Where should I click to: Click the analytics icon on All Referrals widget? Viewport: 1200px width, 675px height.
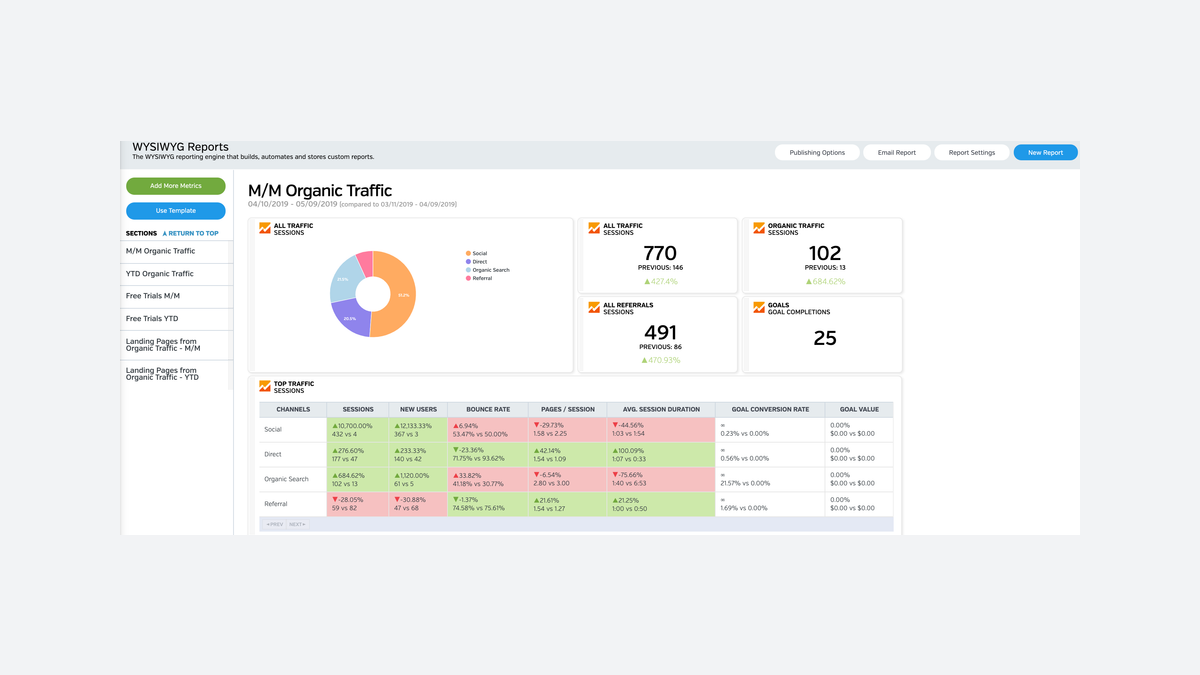(x=594, y=308)
